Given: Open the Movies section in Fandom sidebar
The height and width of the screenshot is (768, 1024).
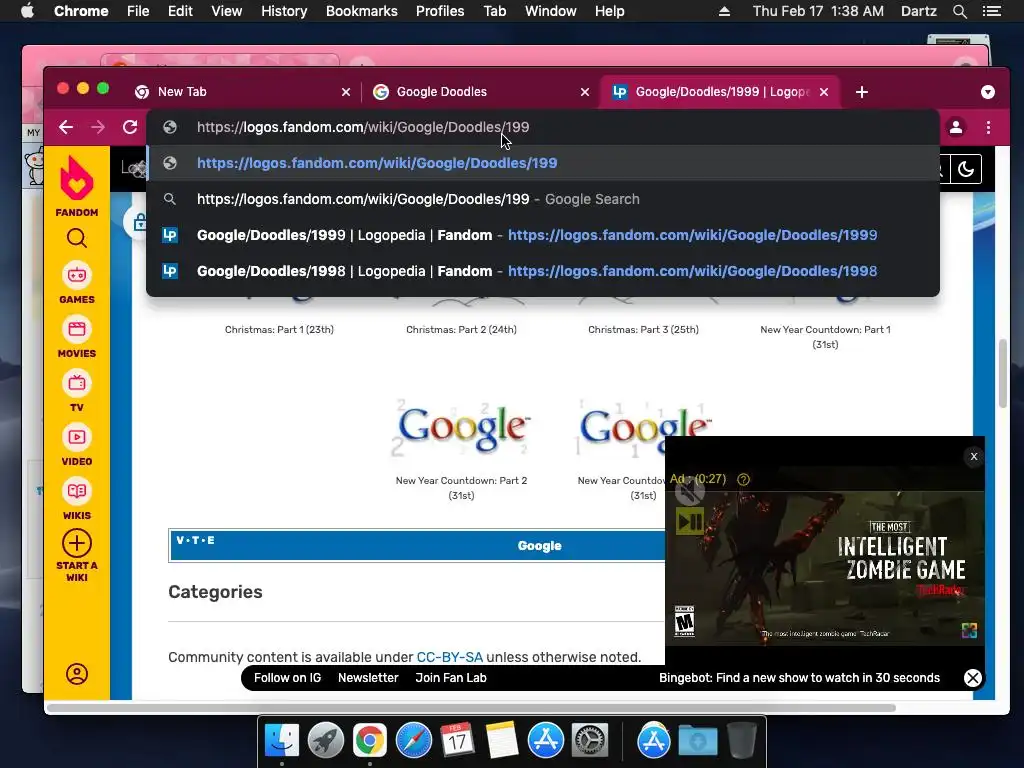Looking at the screenshot, I should click(x=77, y=336).
